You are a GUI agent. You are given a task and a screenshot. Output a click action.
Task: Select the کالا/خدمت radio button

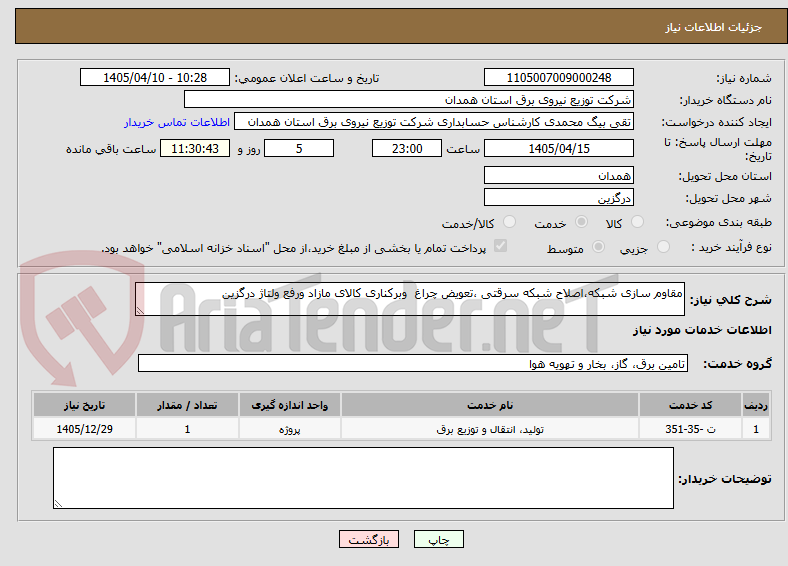coord(510,222)
